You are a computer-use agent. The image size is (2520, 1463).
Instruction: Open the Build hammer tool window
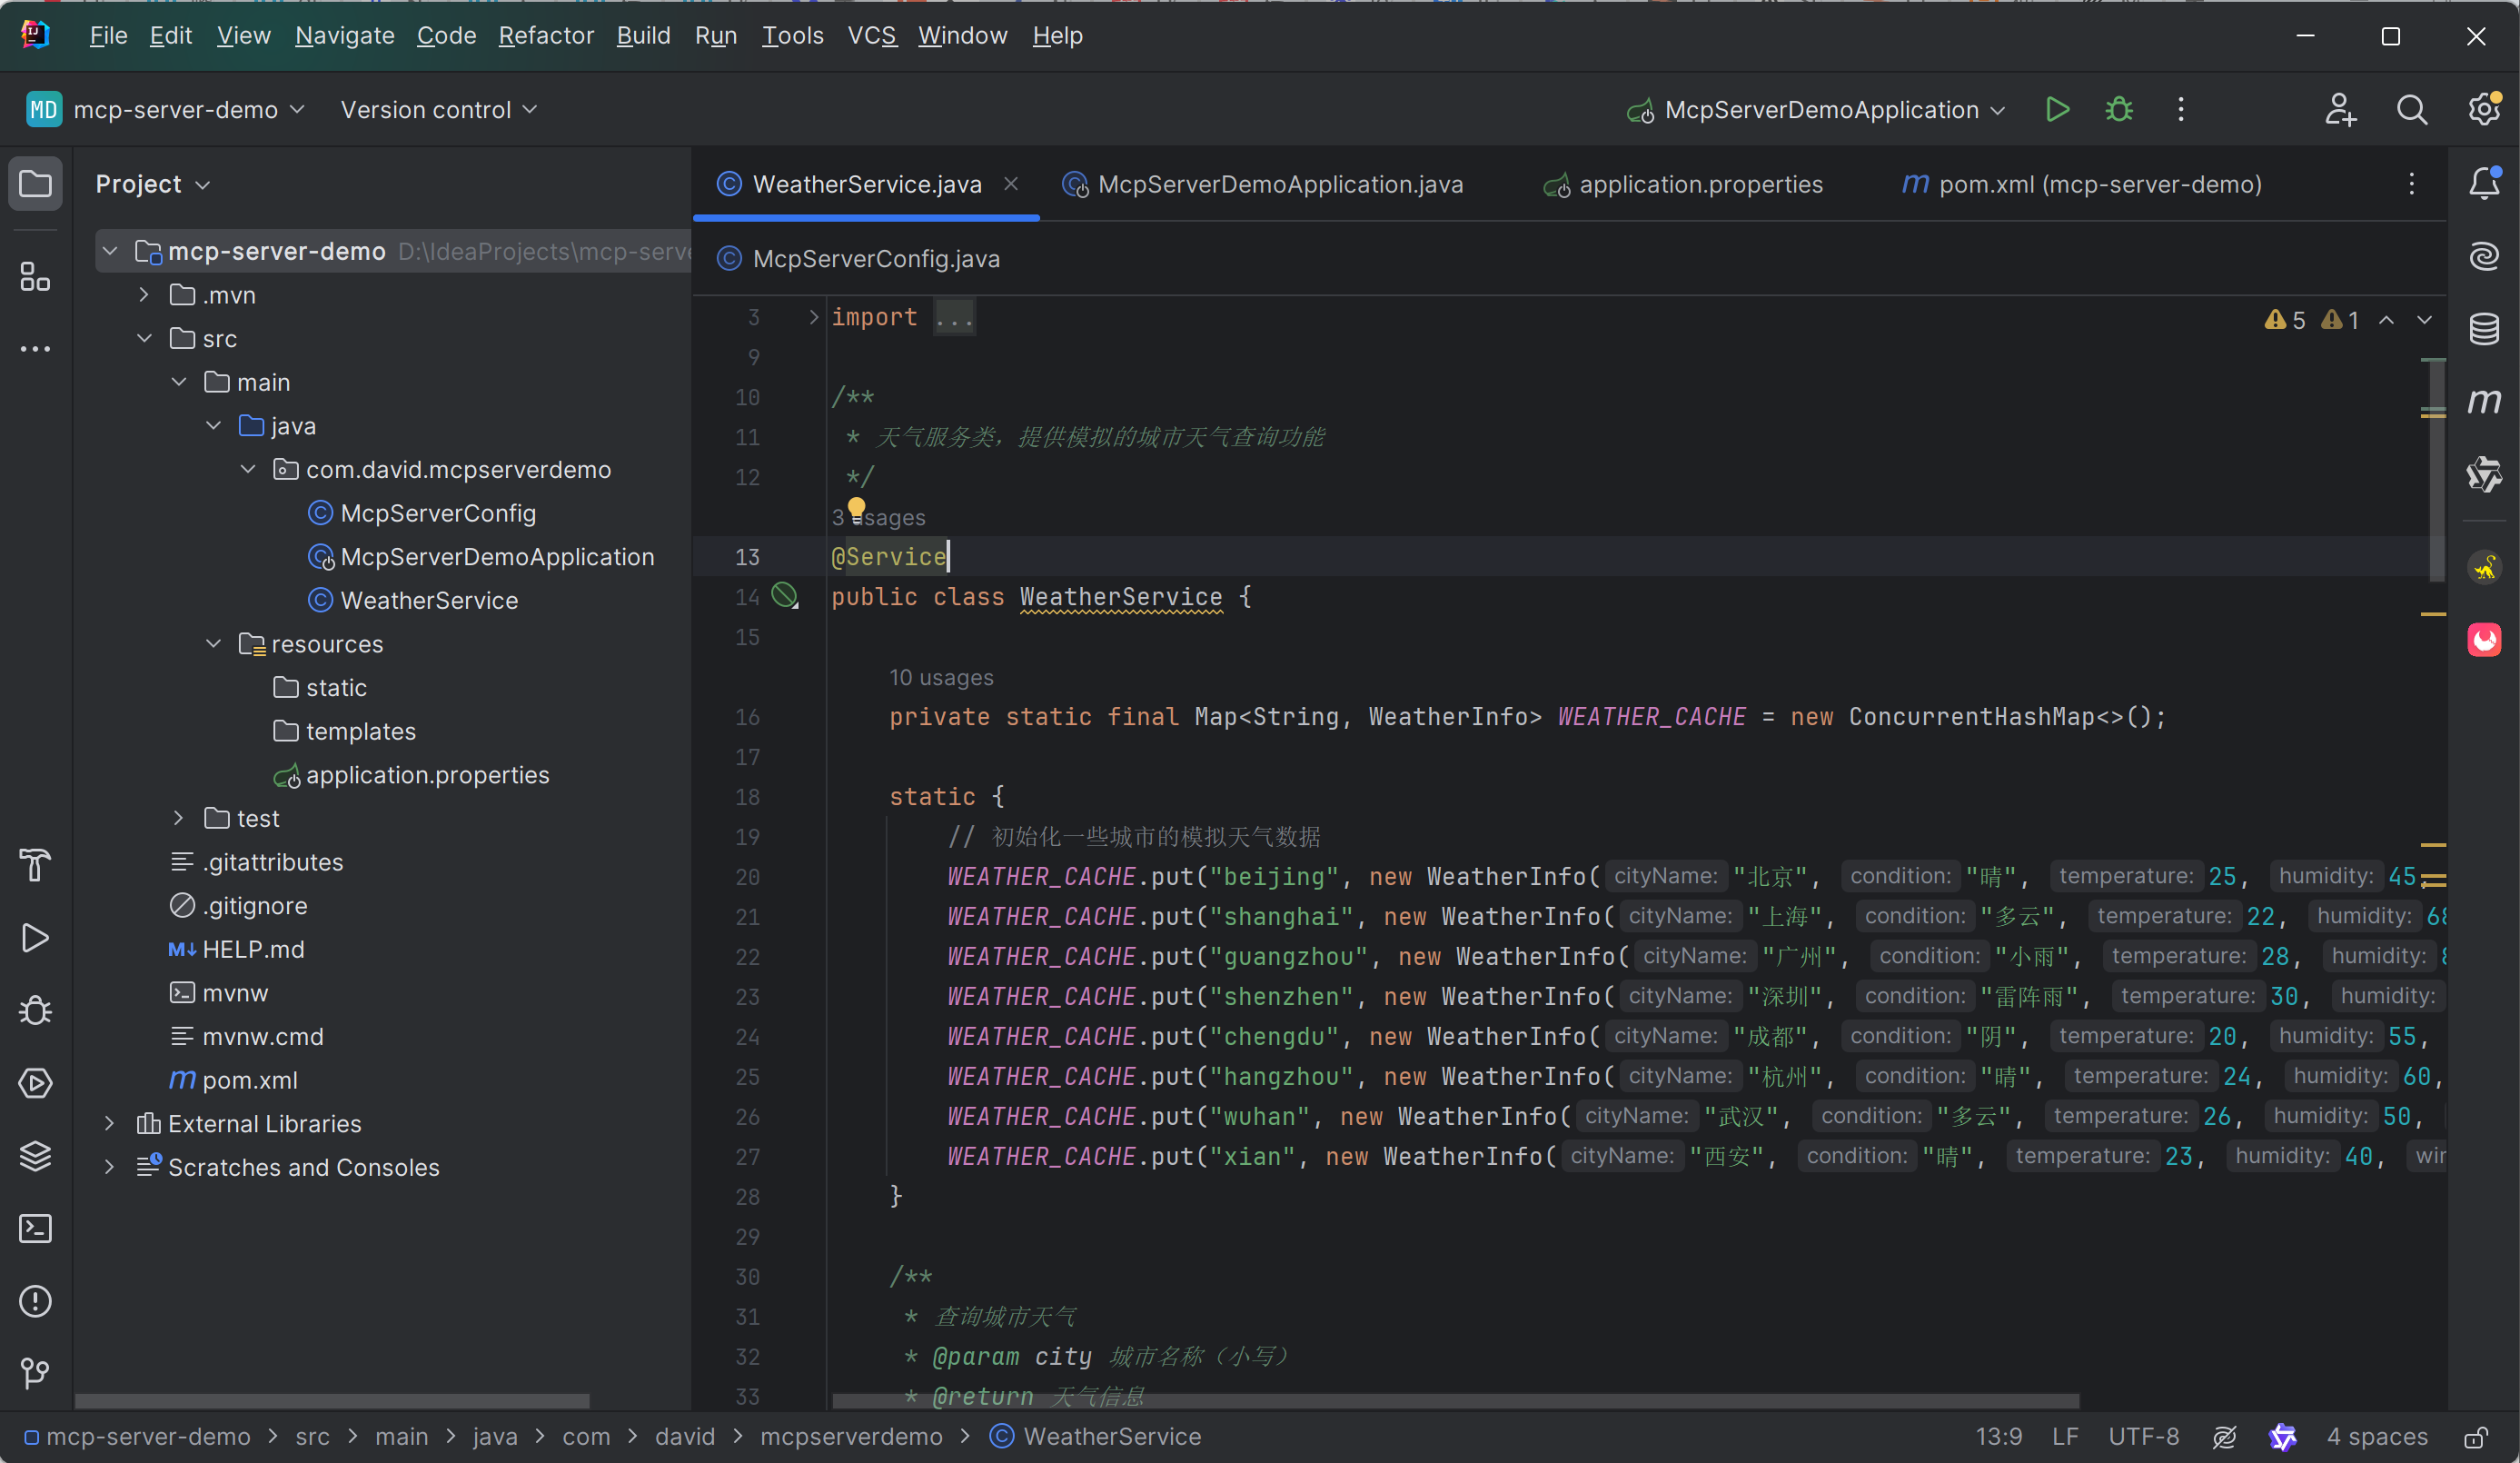[36, 865]
